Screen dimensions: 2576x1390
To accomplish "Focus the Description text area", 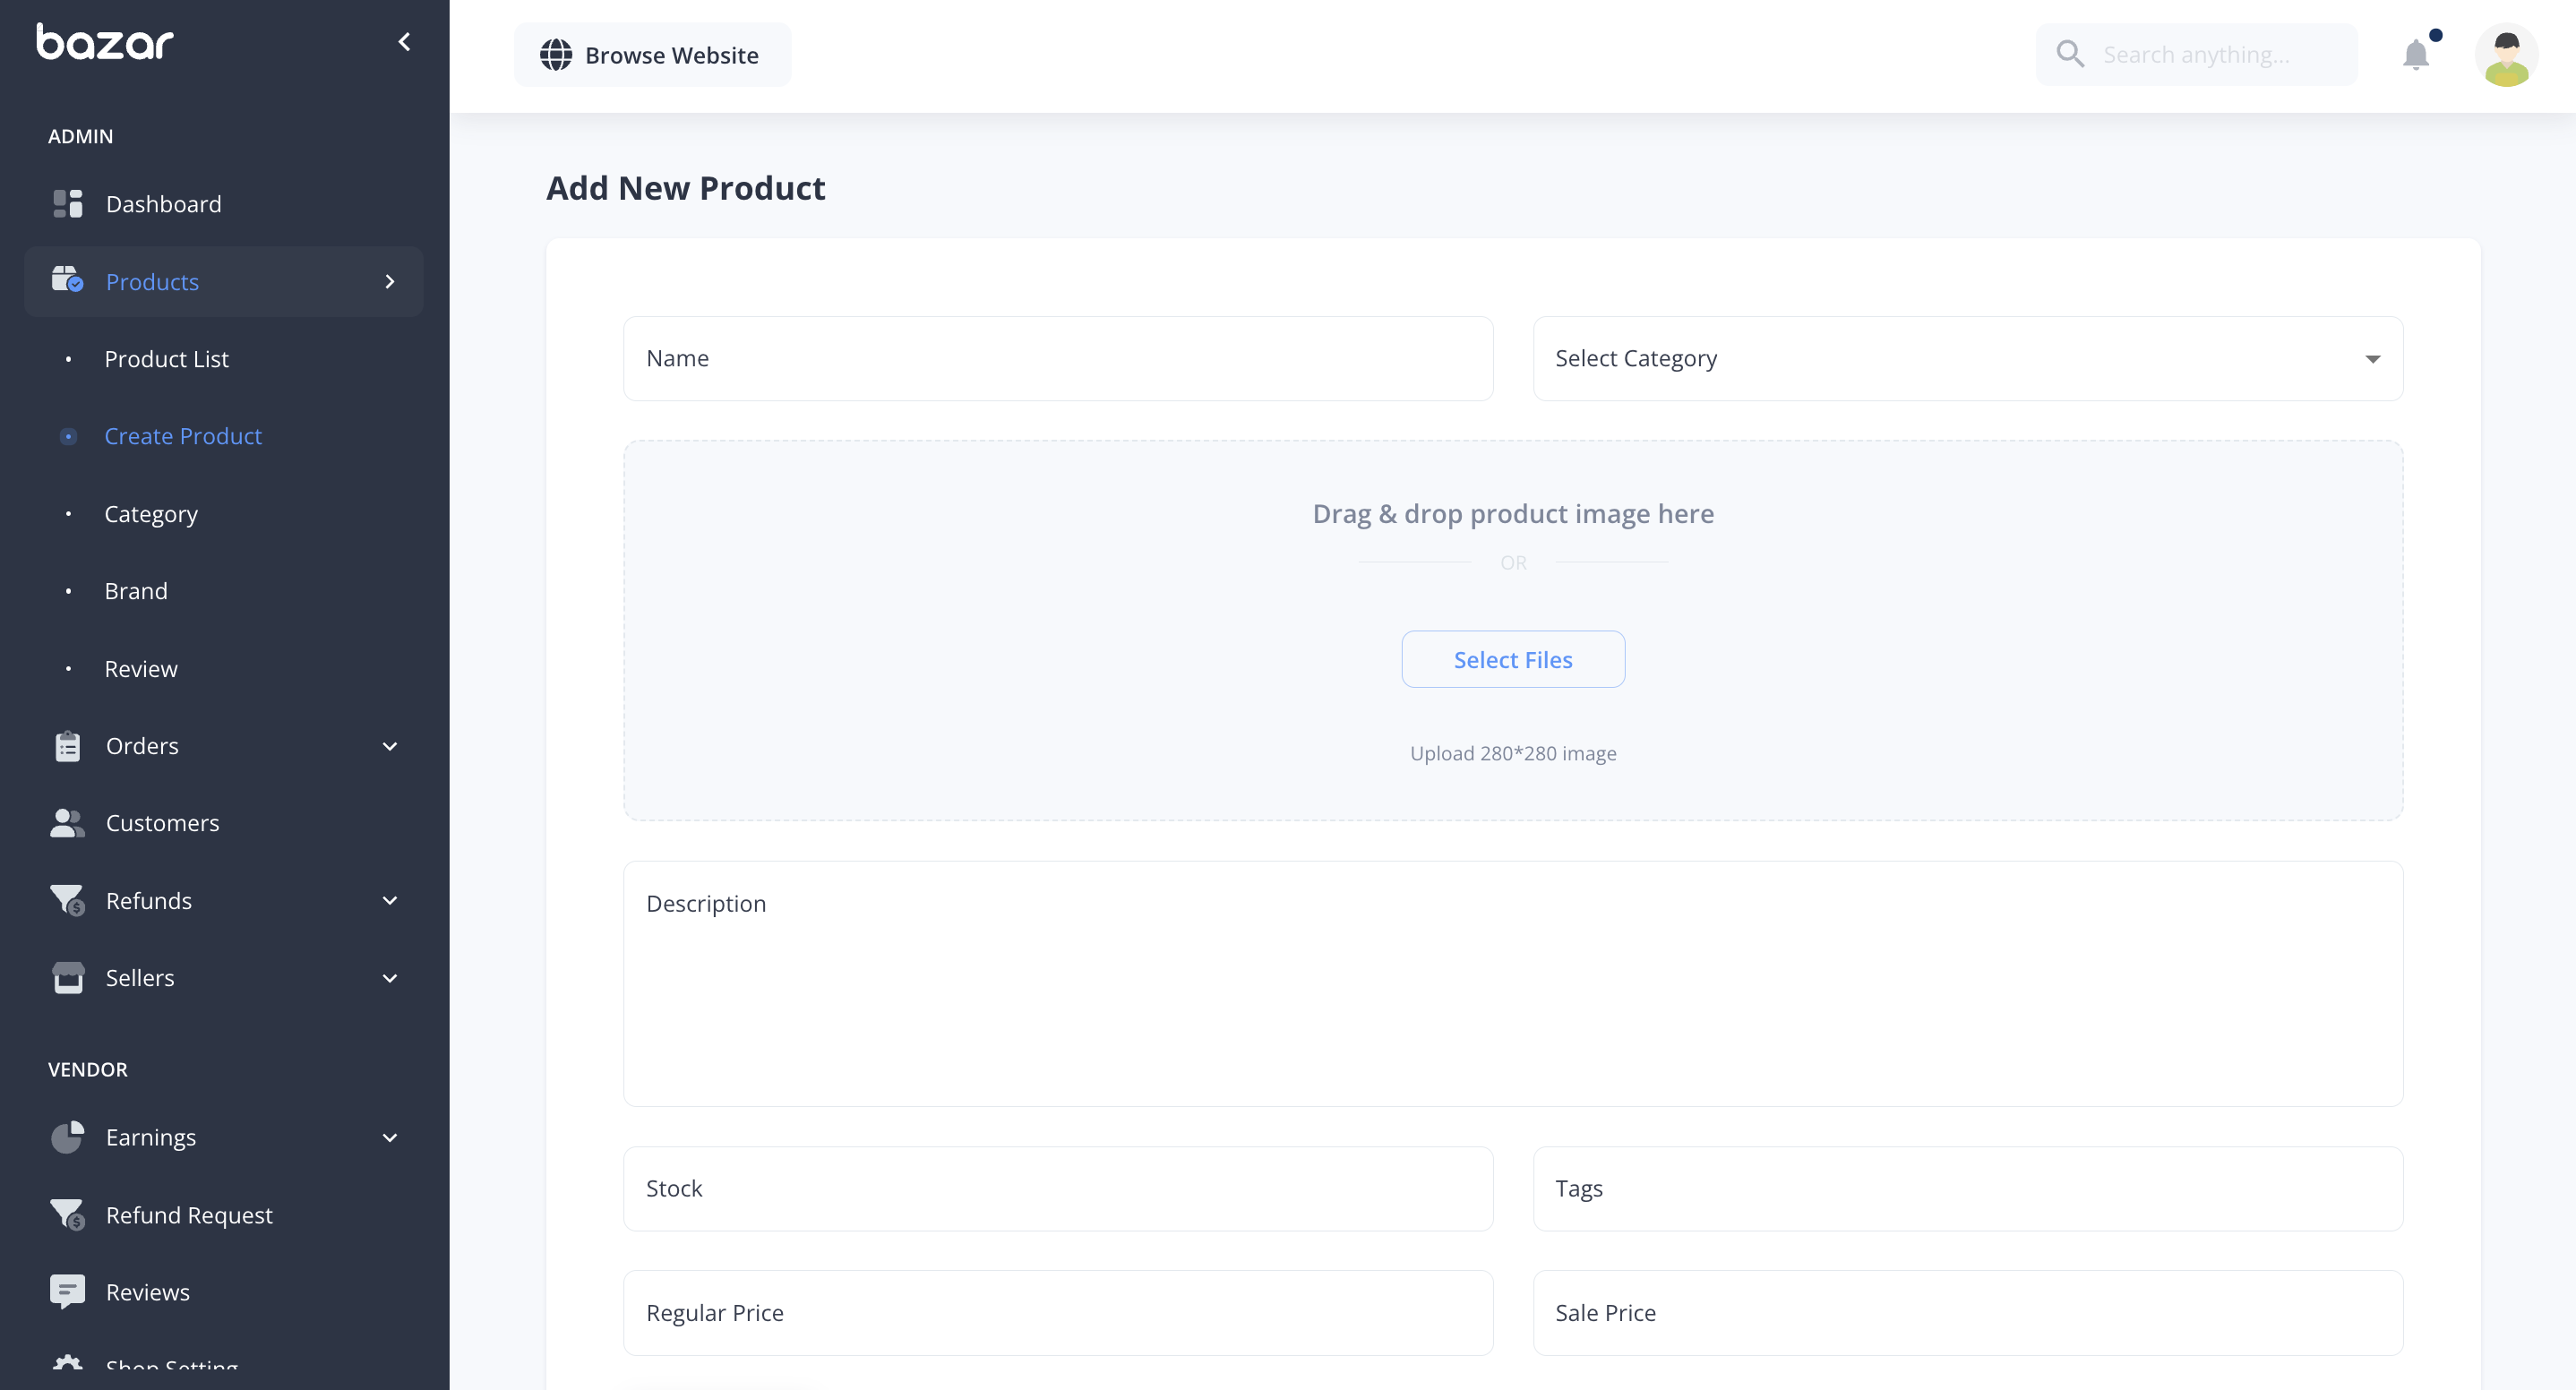I will tap(1513, 984).
